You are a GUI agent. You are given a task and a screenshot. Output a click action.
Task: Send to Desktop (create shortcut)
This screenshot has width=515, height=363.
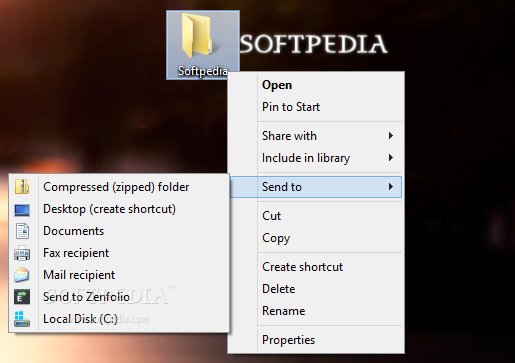[x=119, y=209]
